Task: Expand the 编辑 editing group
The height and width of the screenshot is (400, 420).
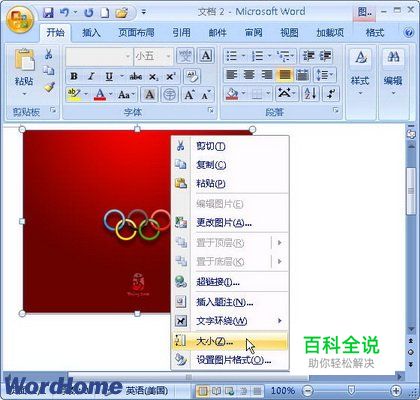Action: click(393, 72)
